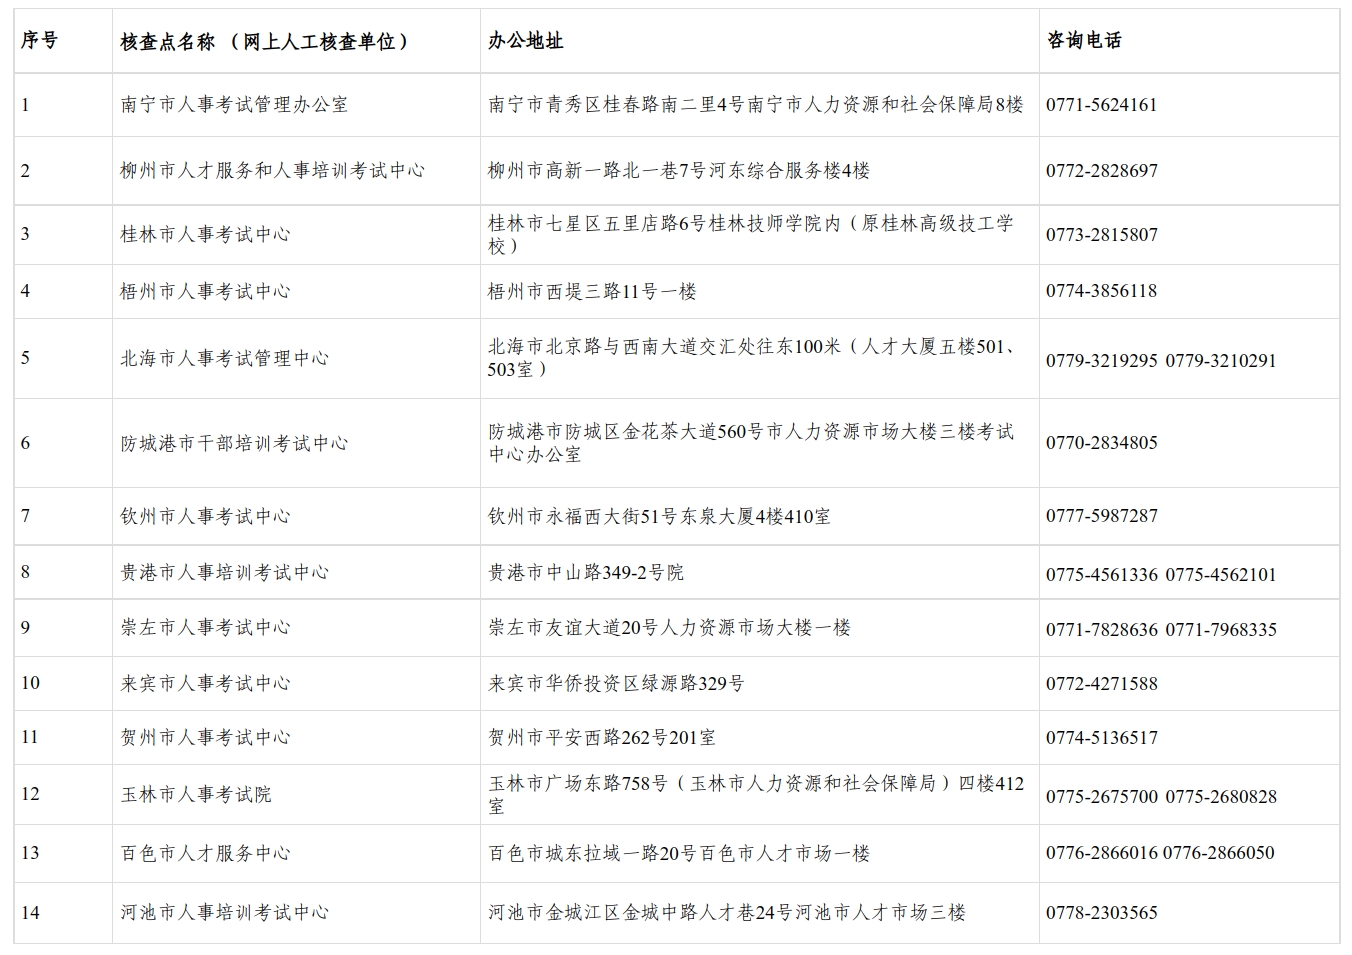Click phone number 0775-2680828
1352x955 pixels.
point(1222,798)
